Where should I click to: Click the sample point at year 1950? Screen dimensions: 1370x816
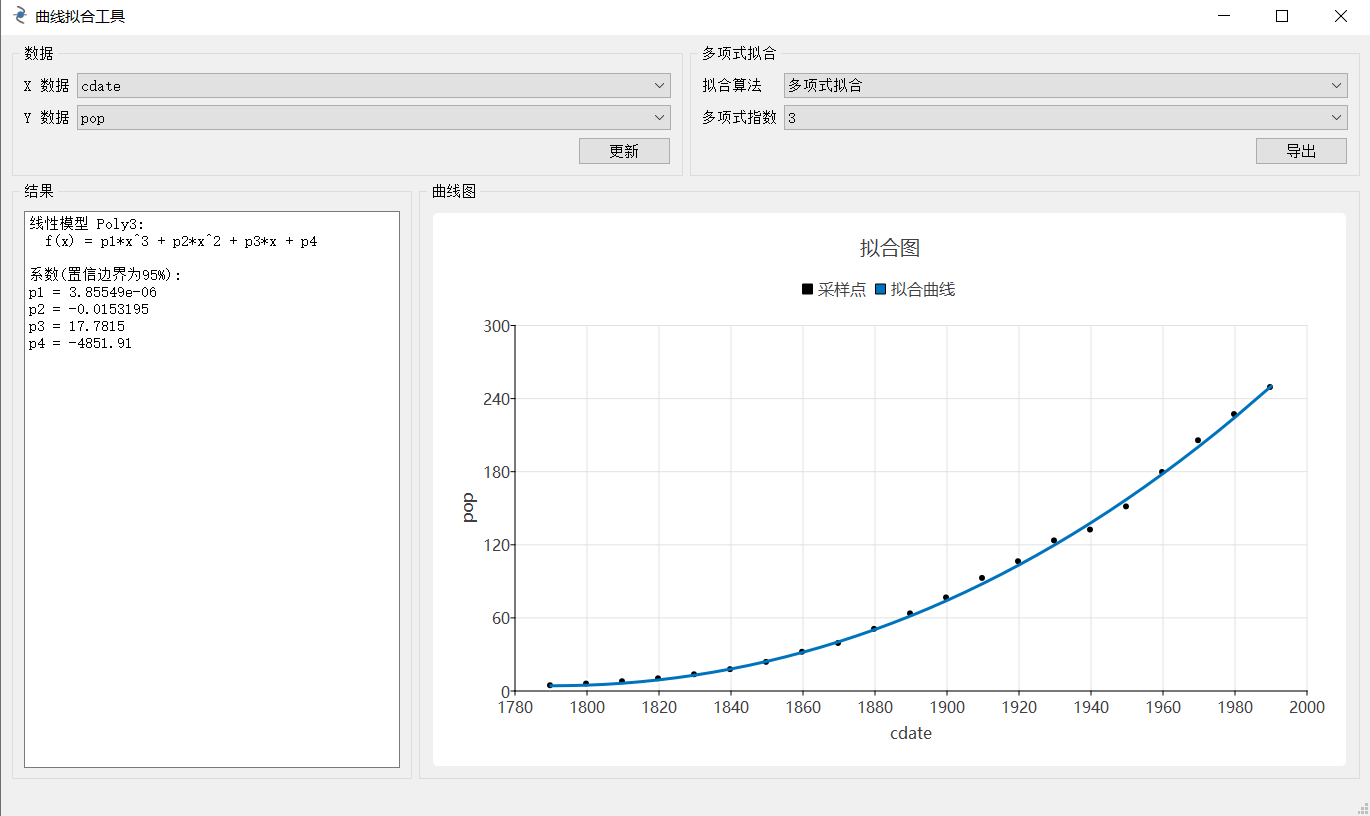point(1126,506)
